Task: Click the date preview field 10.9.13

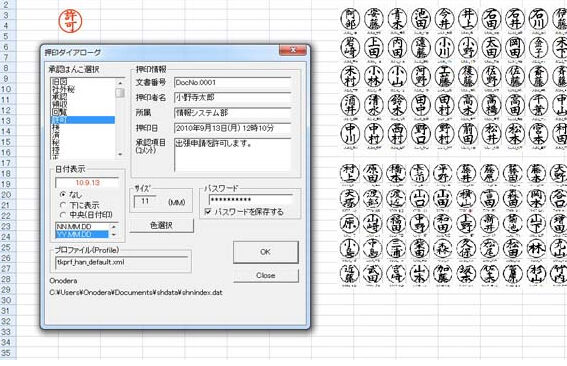Action: 87,183
